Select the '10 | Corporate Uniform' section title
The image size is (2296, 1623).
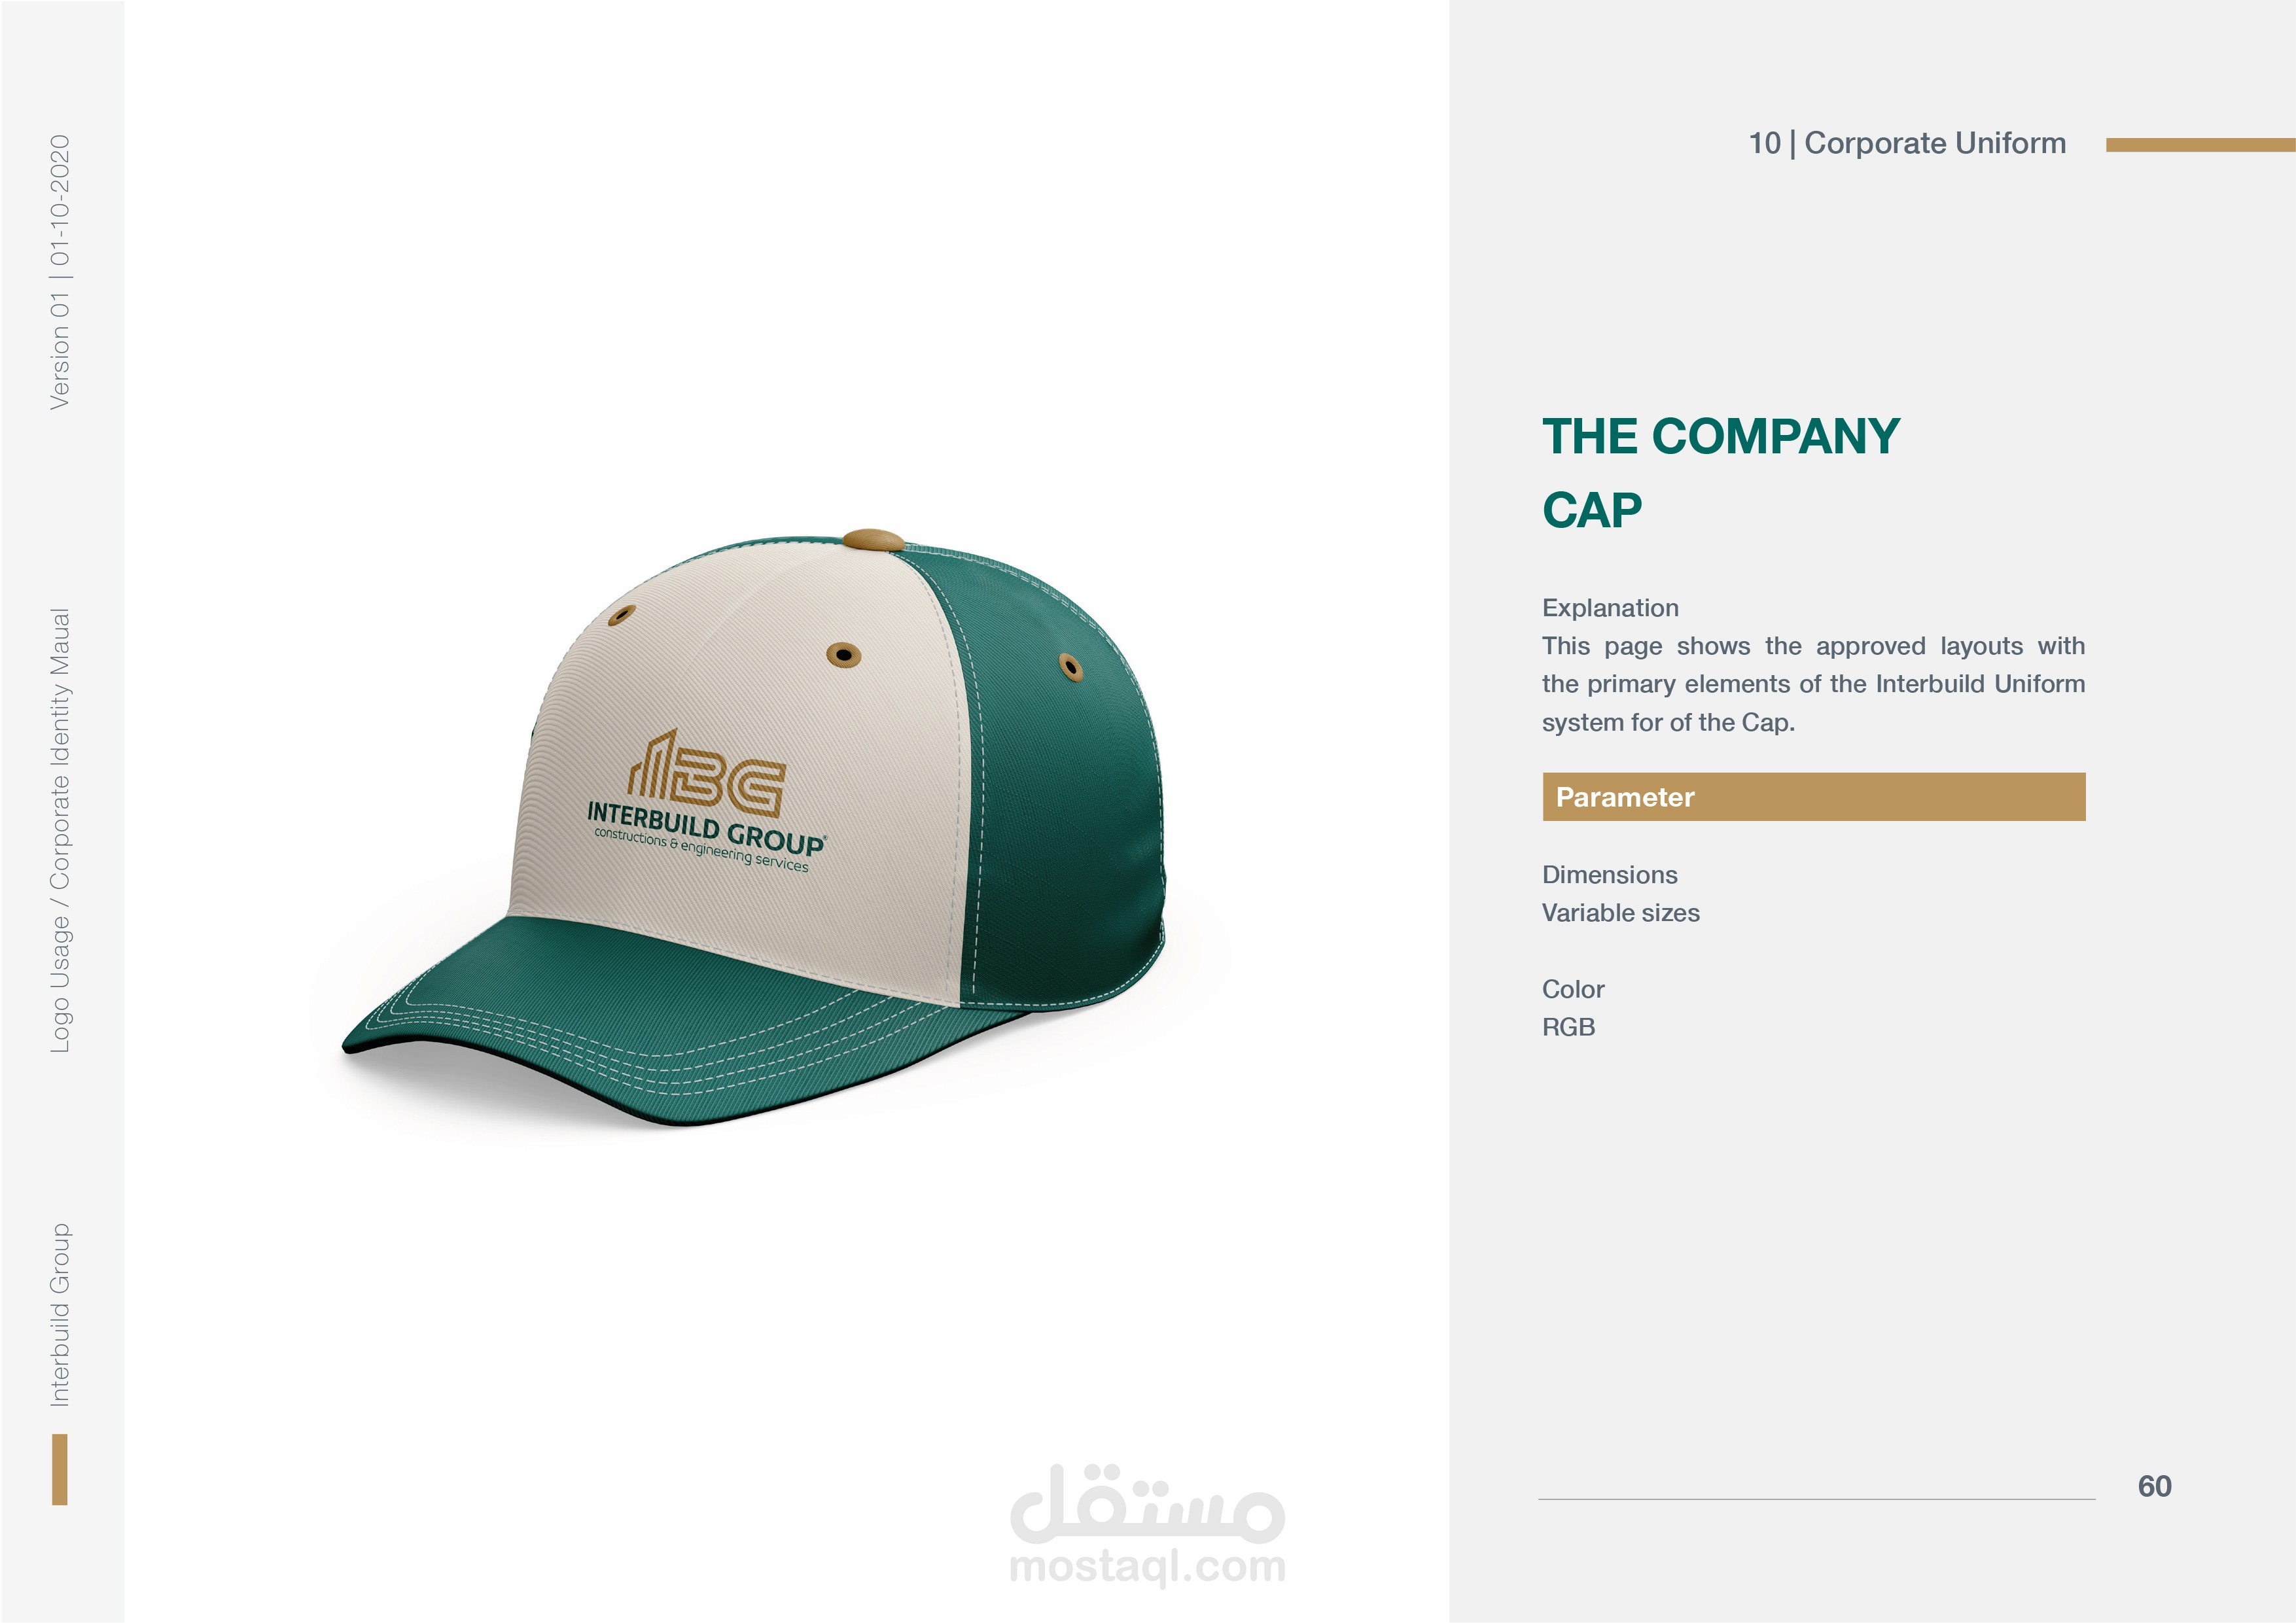1907,143
